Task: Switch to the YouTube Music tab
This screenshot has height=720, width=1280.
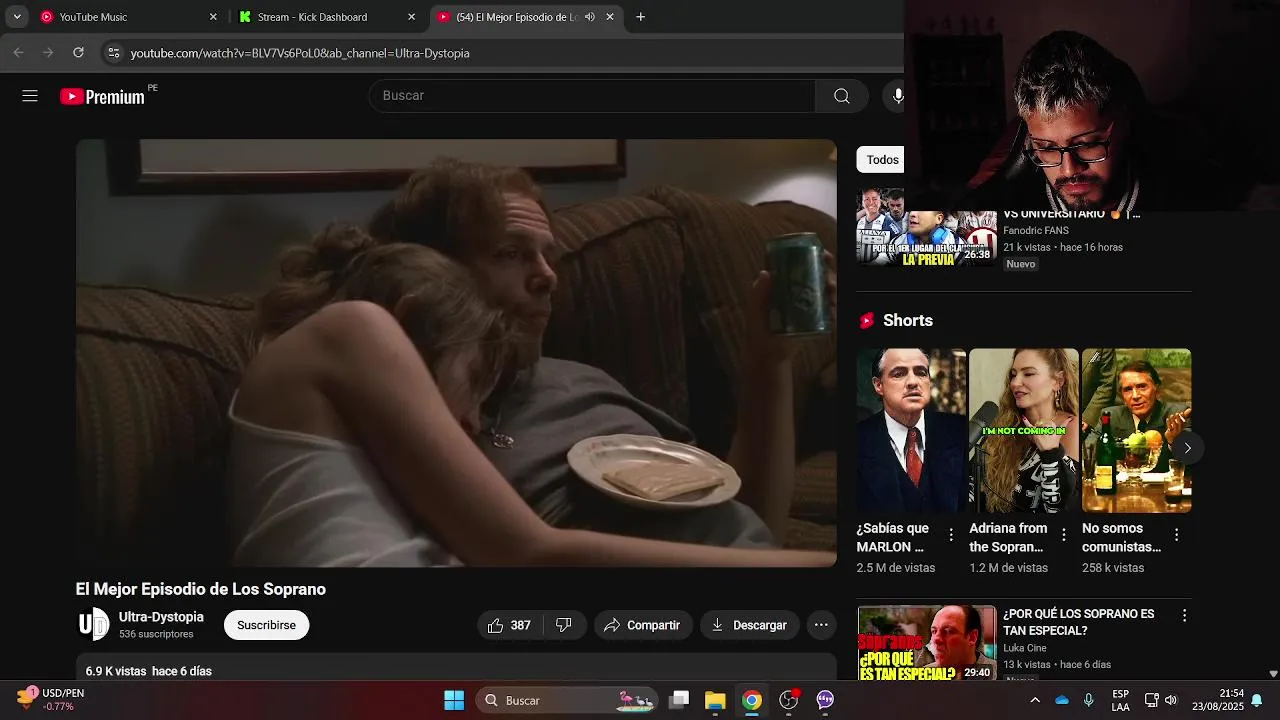Action: [x=127, y=17]
